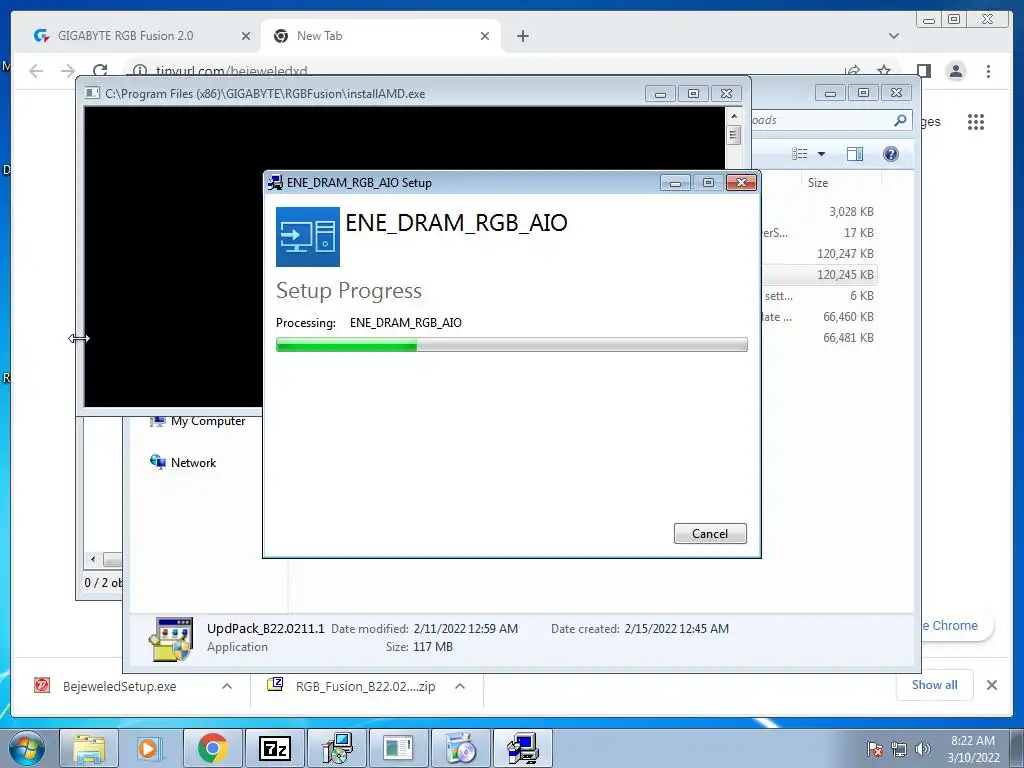Click UpdPack_B22.0211.1 details thumbnail
The width and height of the screenshot is (1024, 768).
point(170,639)
